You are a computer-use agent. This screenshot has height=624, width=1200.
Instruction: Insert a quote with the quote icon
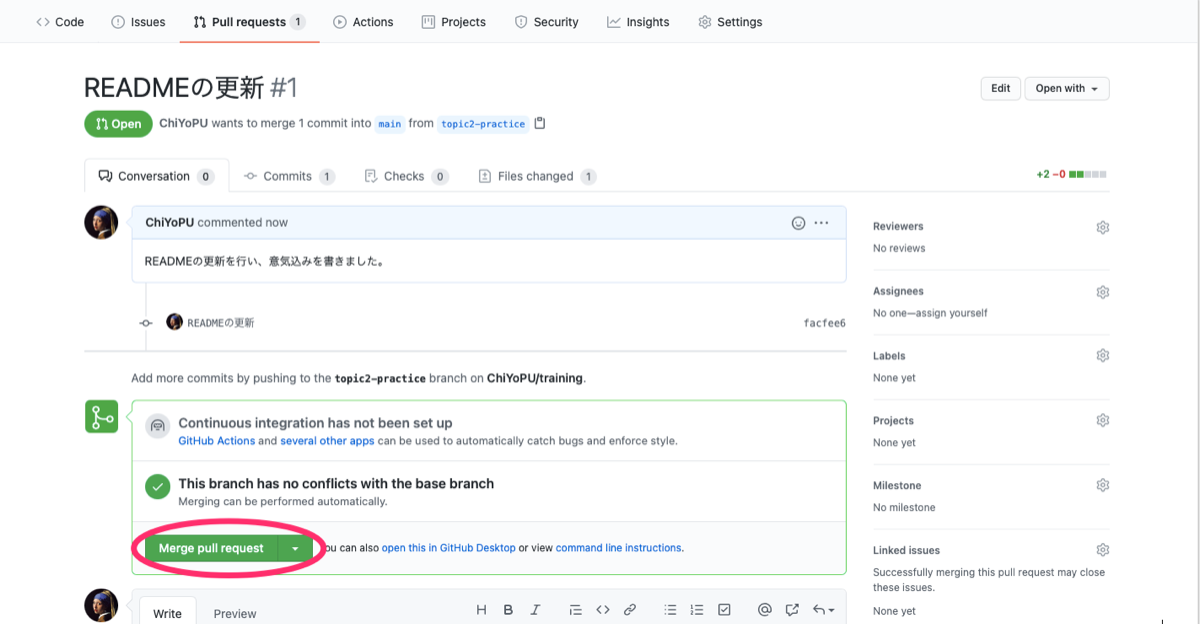click(x=575, y=609)
